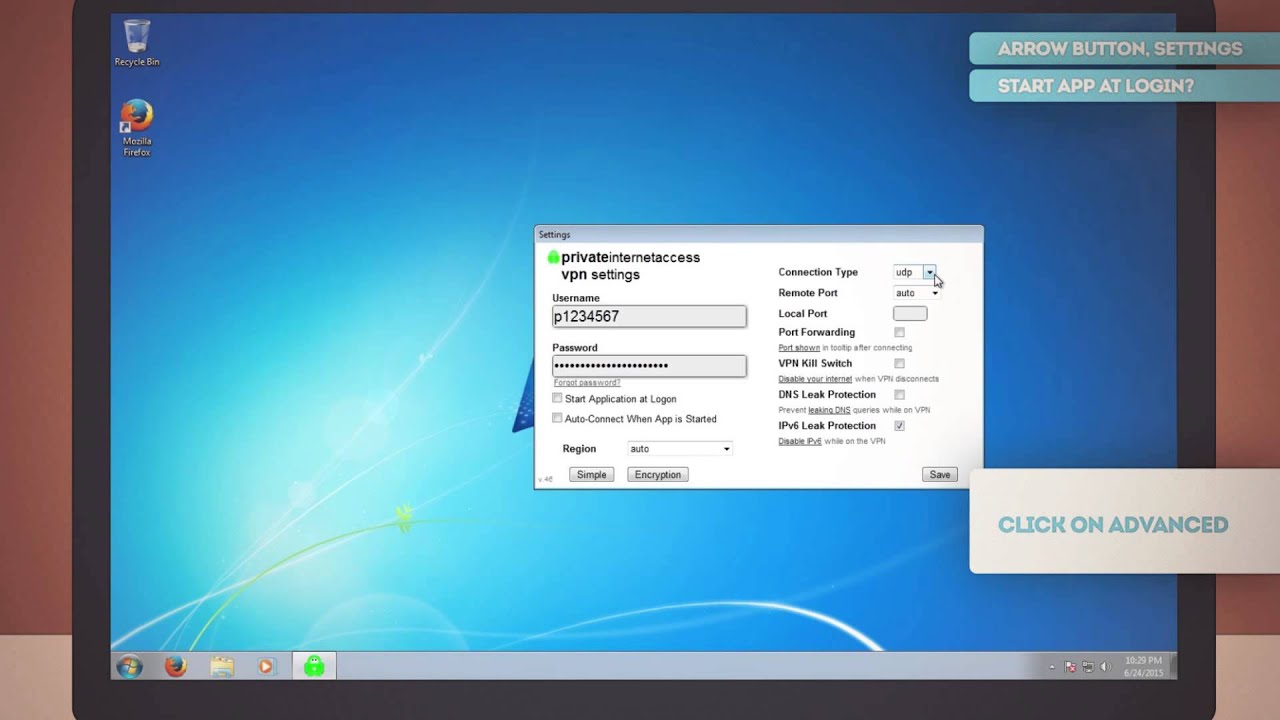Open the taskbar clock and date

tap(1143, 667)
